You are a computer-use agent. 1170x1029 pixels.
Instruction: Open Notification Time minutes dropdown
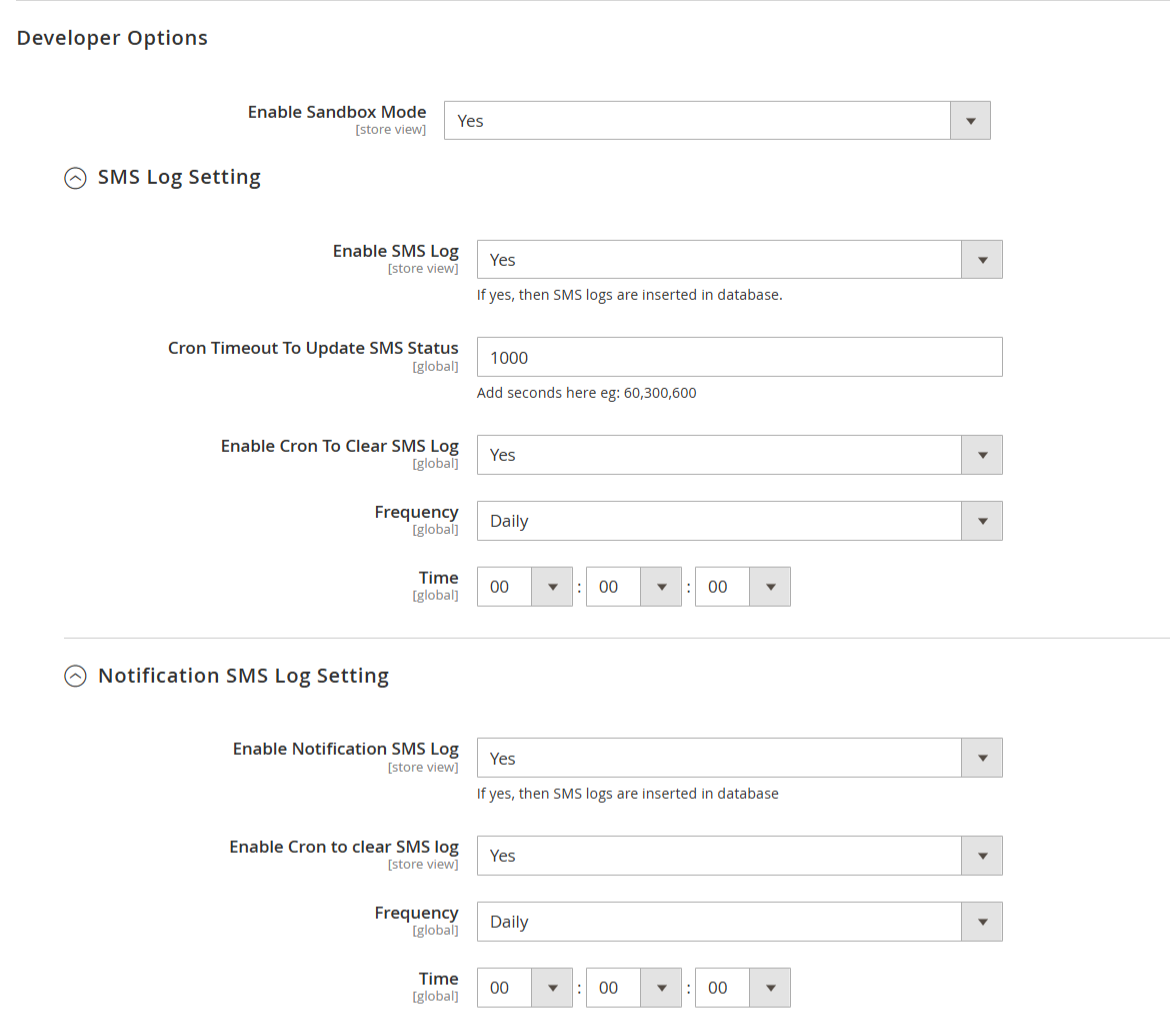(634, 988)
